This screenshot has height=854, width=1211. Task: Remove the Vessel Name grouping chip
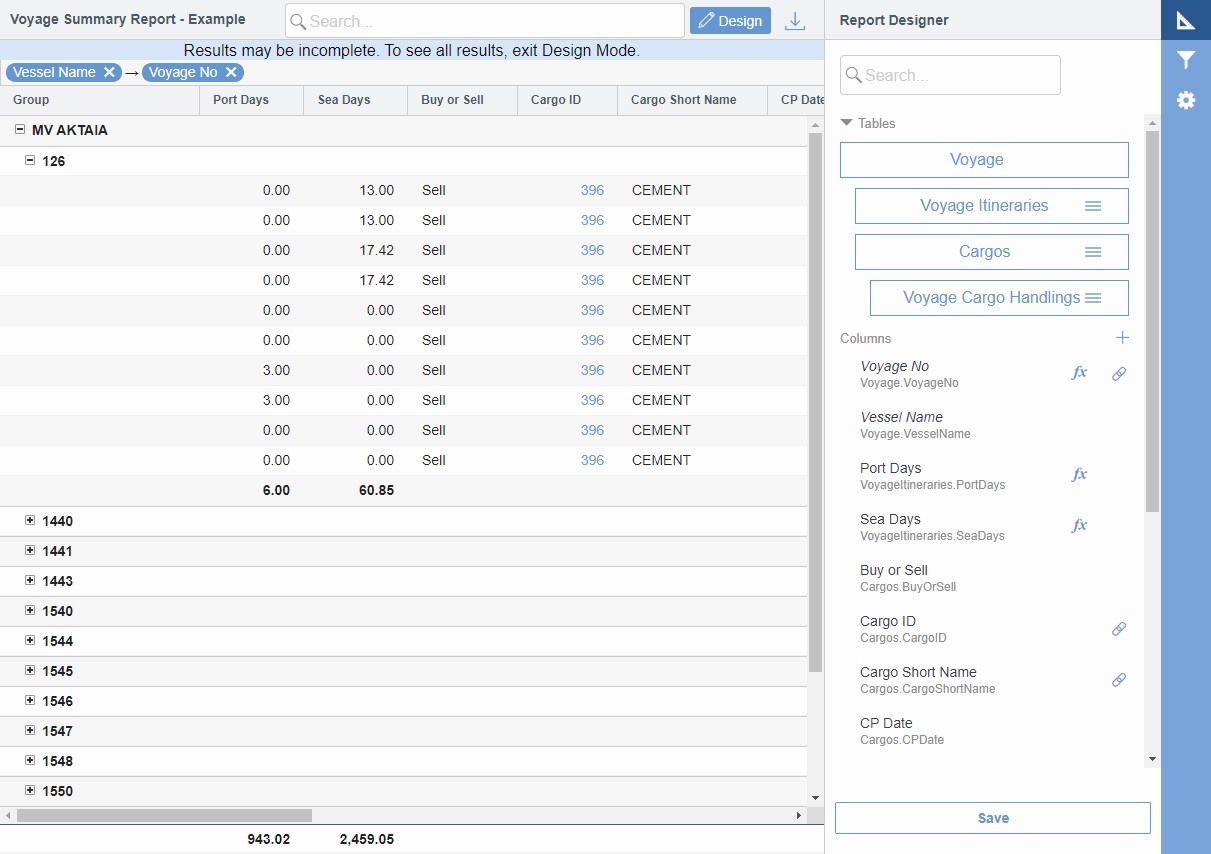[110, 72]
